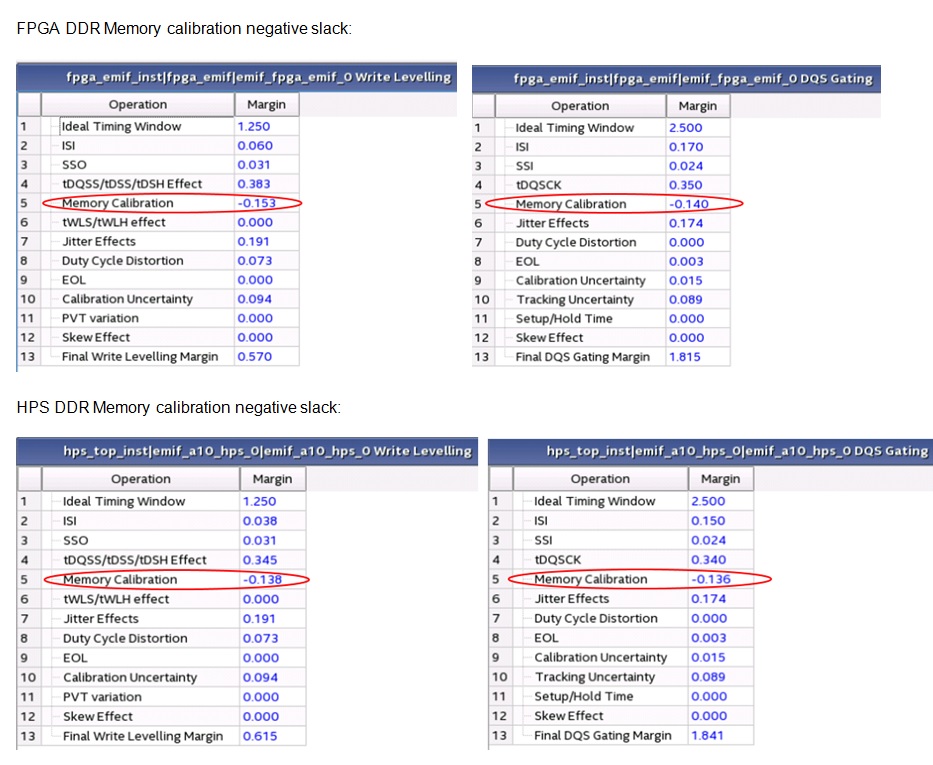Select tWLS/tWLH effect row in FPGA Write Levelling

click(x=158, y=222)
